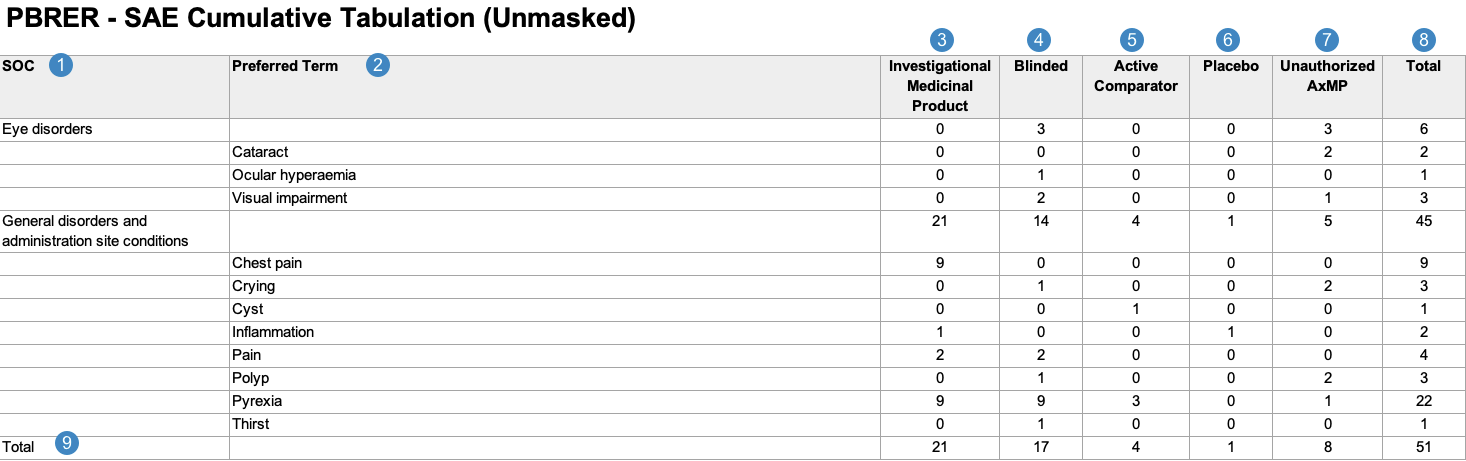1466x461 pixels.
Task: Select General disorders and administration site conditions
Action: tap(95, 230)
